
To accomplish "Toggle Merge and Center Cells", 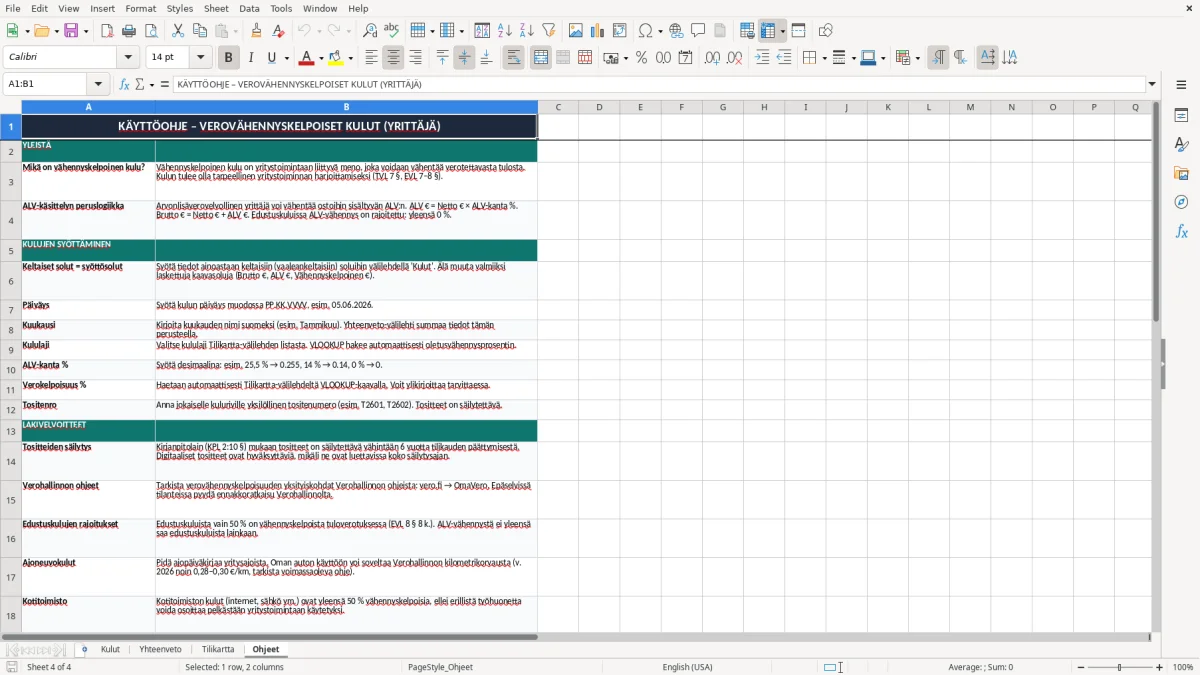I will pos(541,58).
